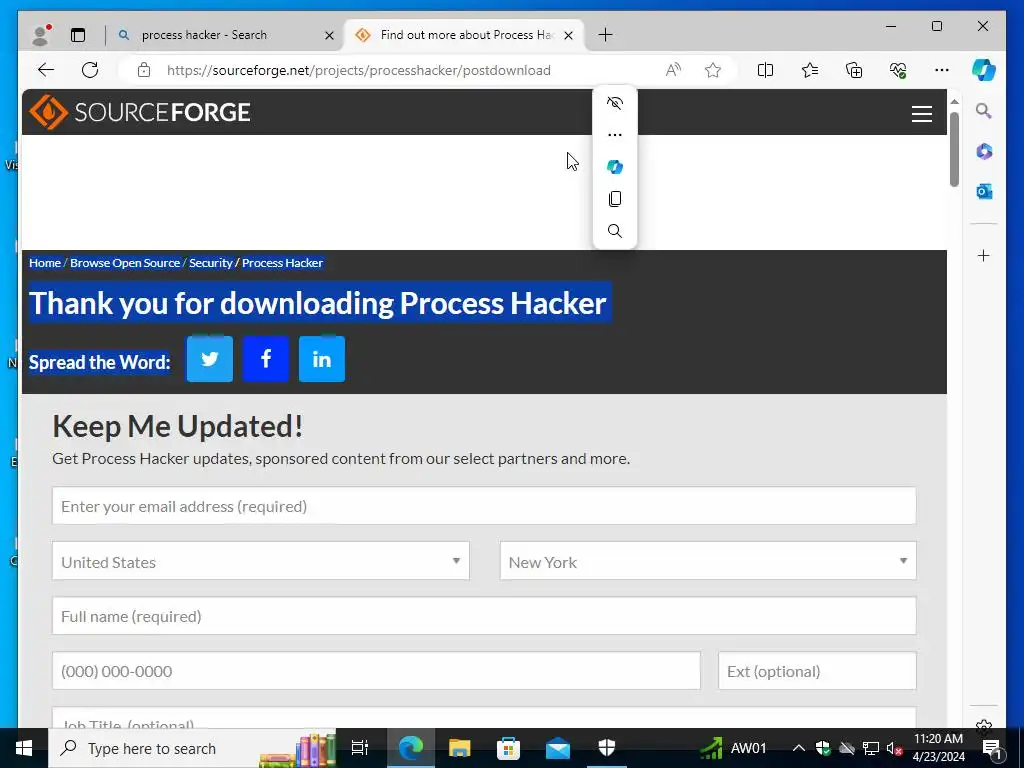The width and height of the screenshot is (1024, 768).
Task: Open the profile avatar icon
Action: pos(40,35)
